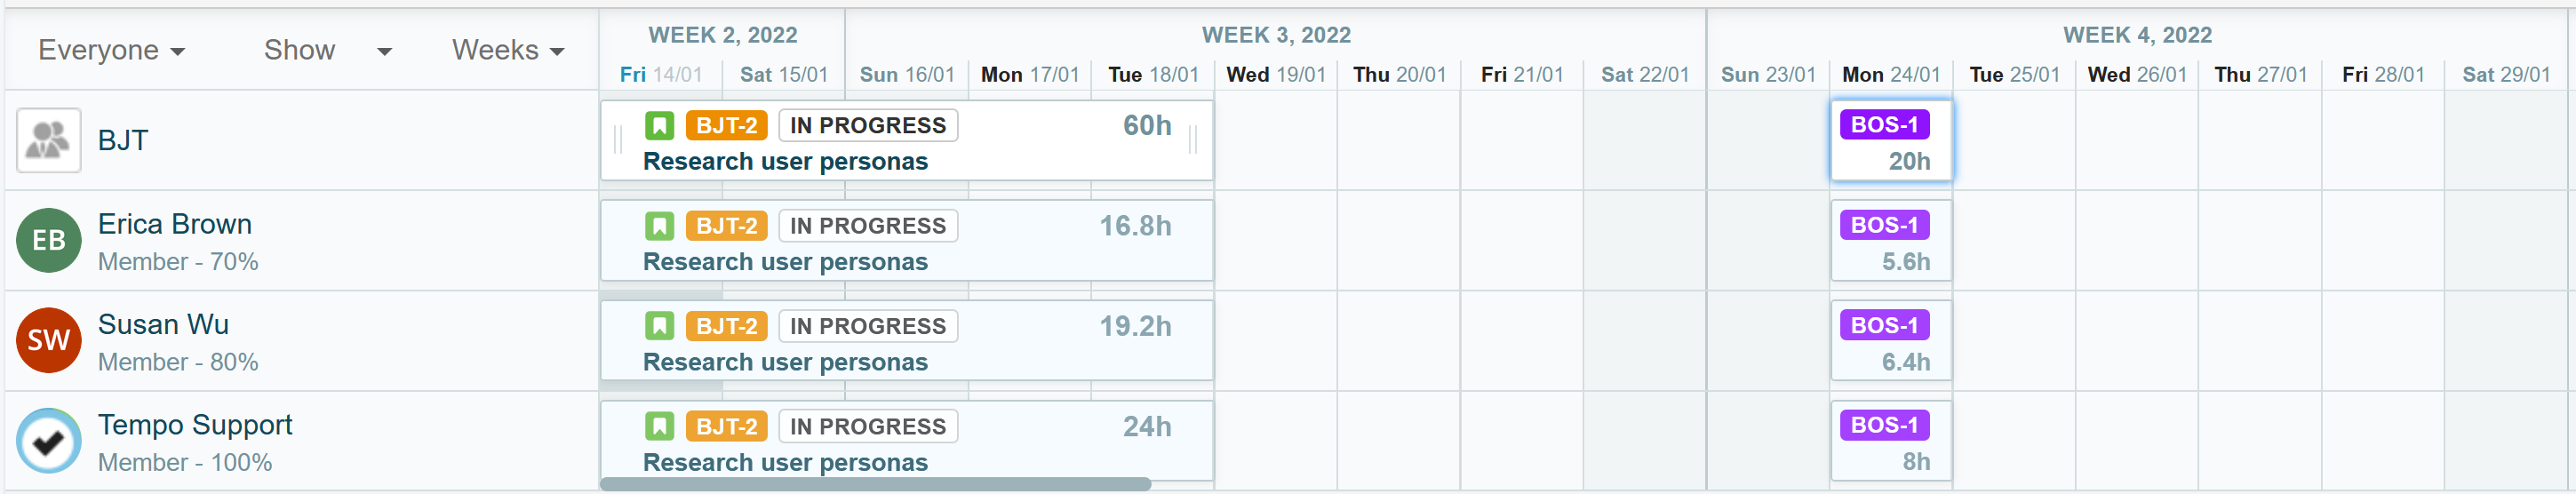Click the right resize handle of BJT's 60h plan
Image resolution: width=2576 pixels, height=494 pixels.
(1193, 140)
